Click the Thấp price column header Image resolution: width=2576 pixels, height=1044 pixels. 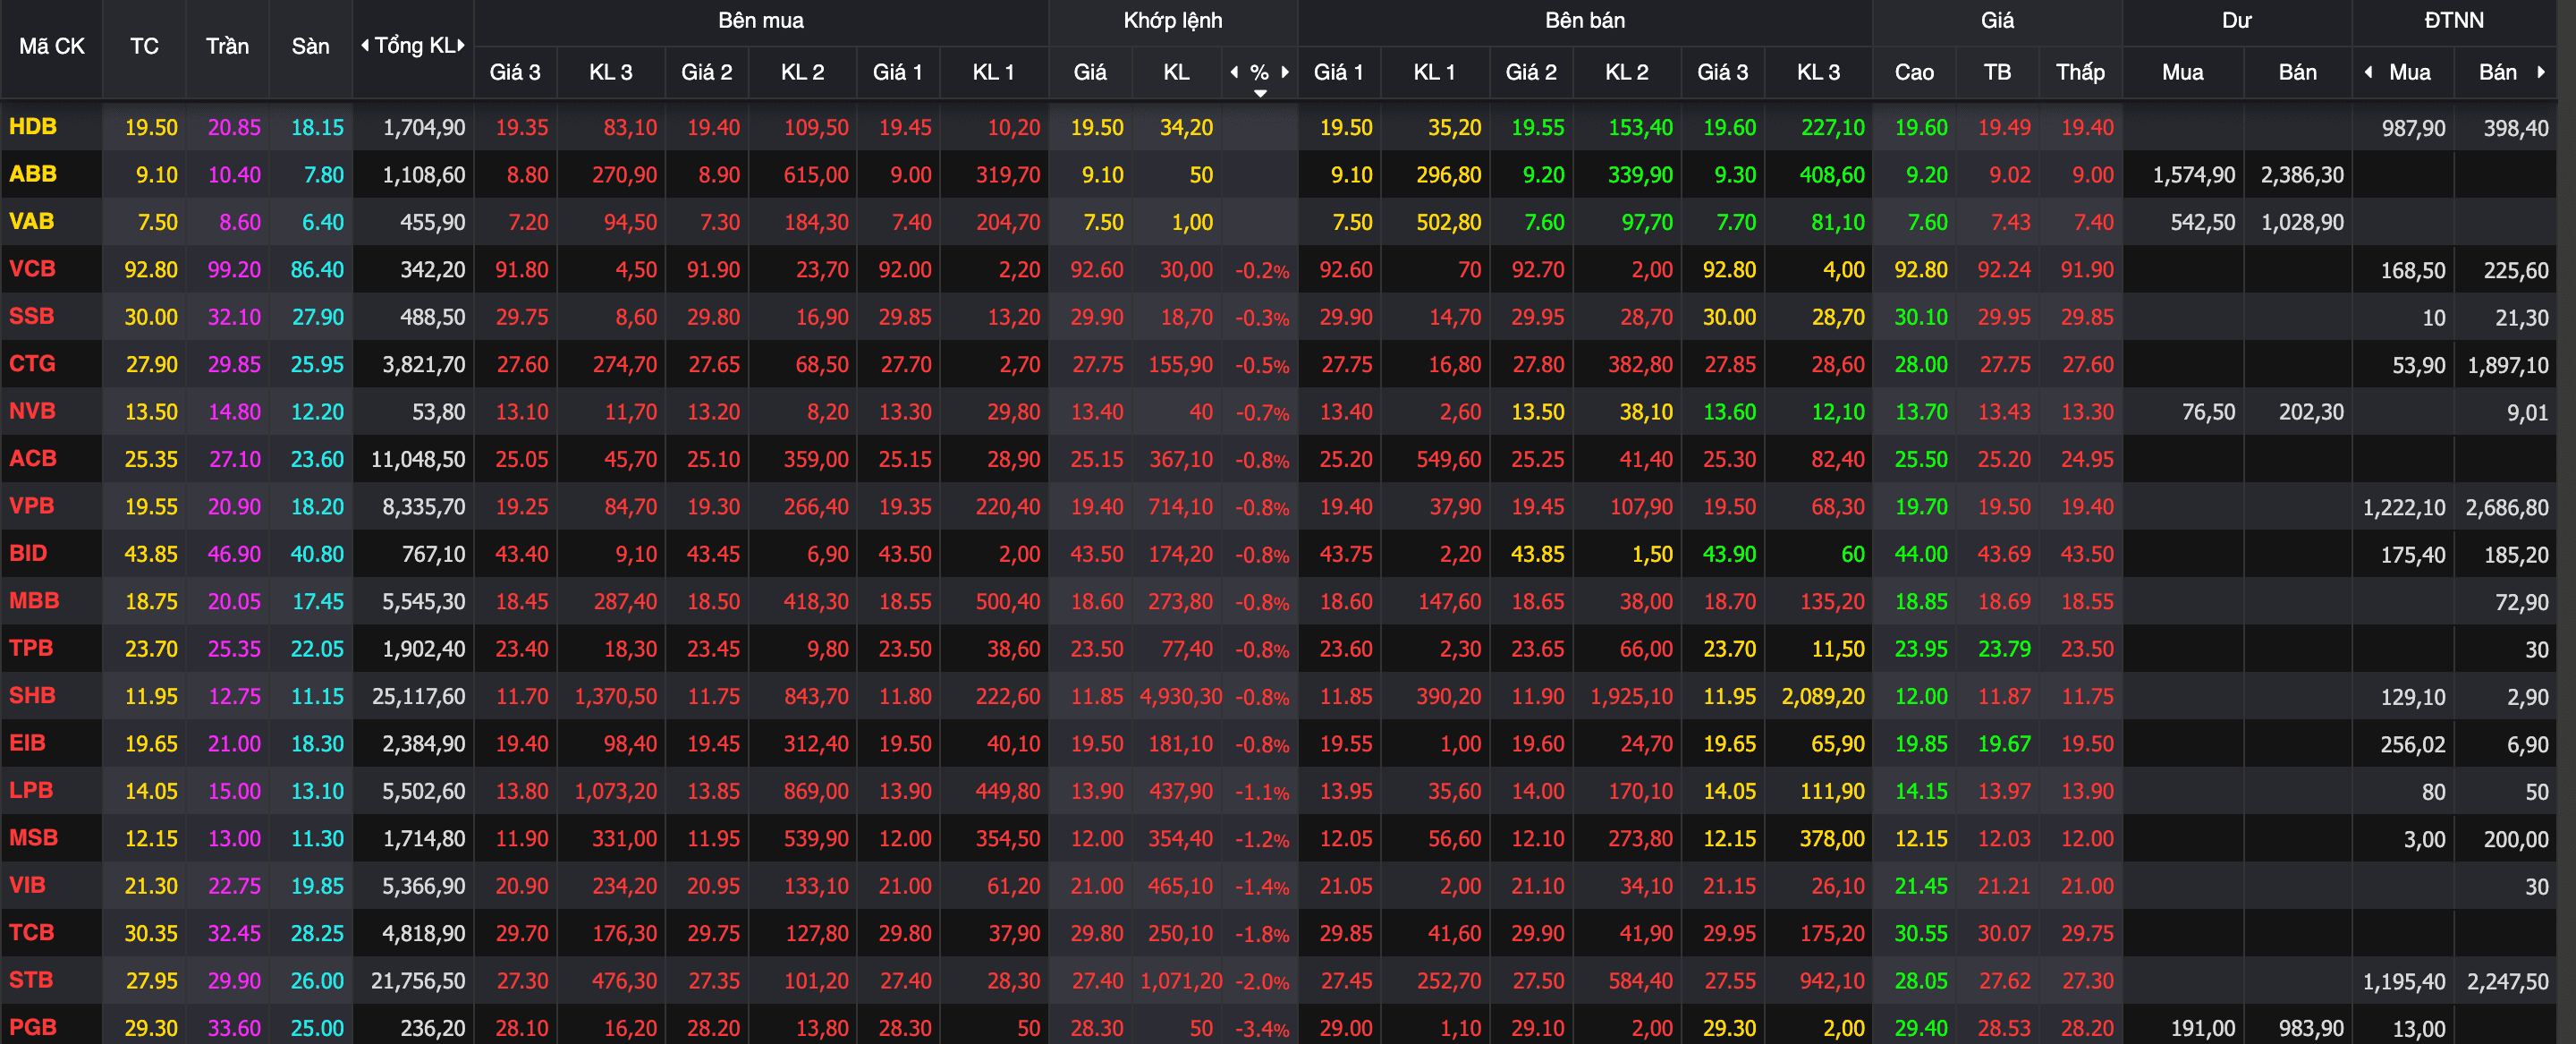pos(2080,72)
